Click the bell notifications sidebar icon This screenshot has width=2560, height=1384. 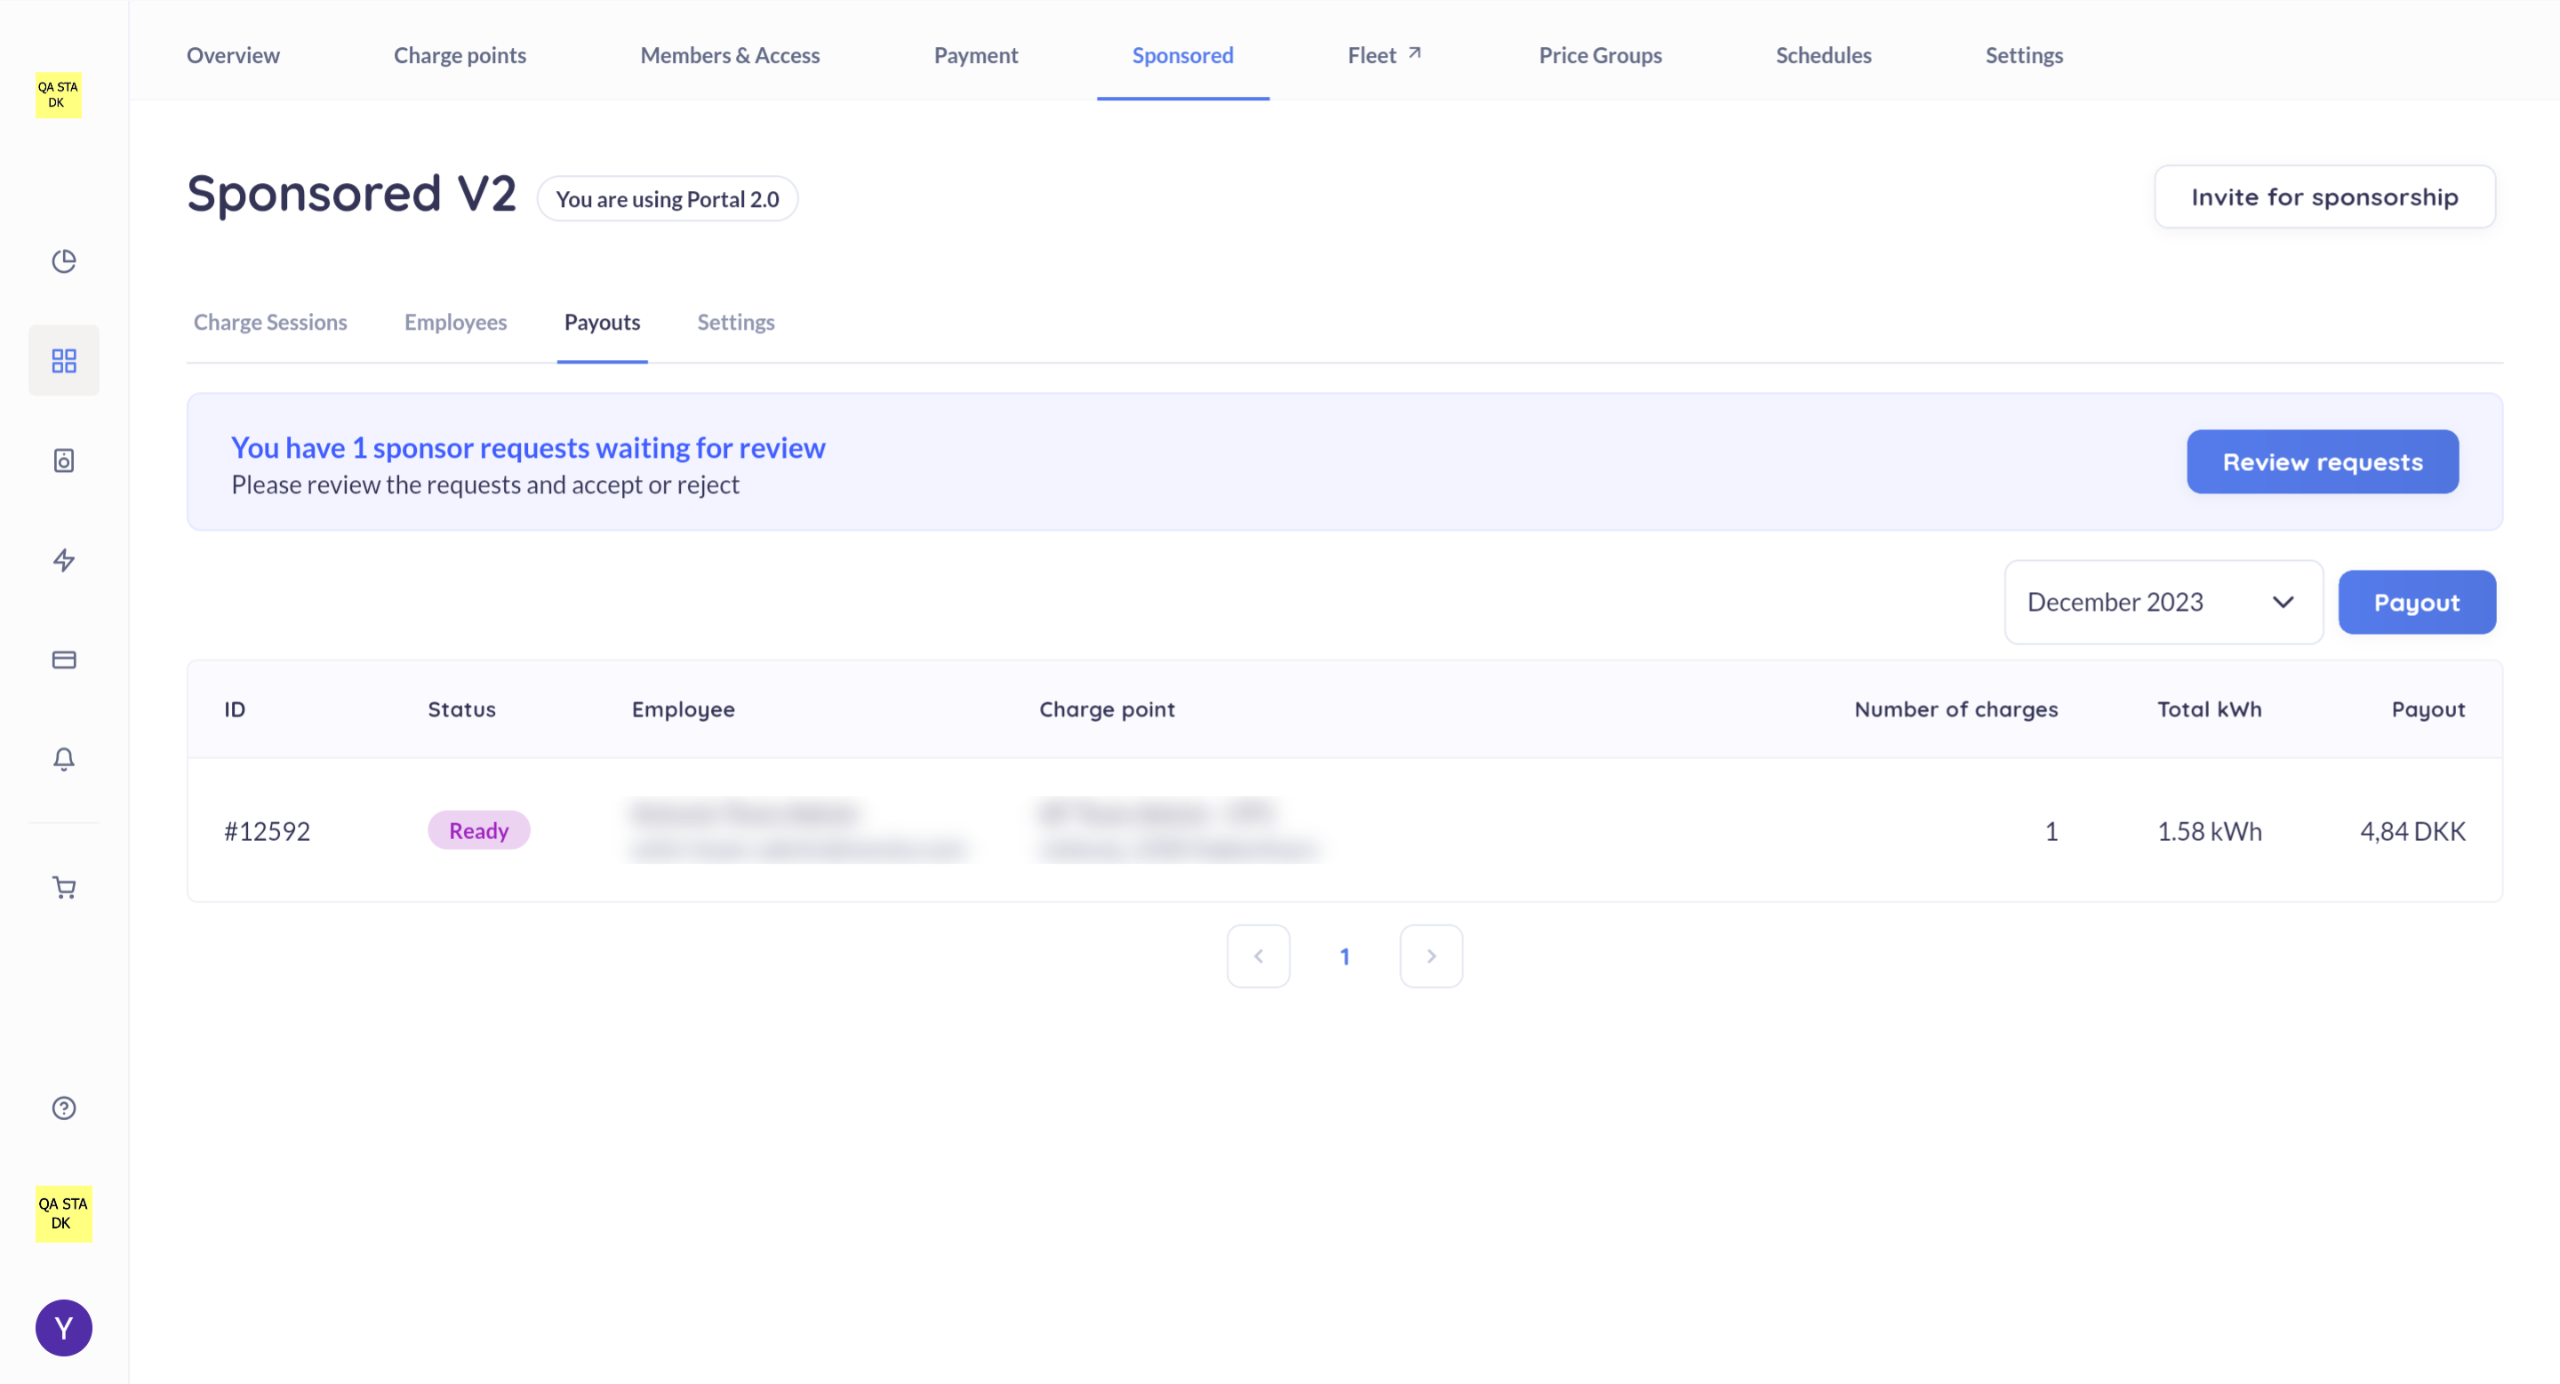64,759
